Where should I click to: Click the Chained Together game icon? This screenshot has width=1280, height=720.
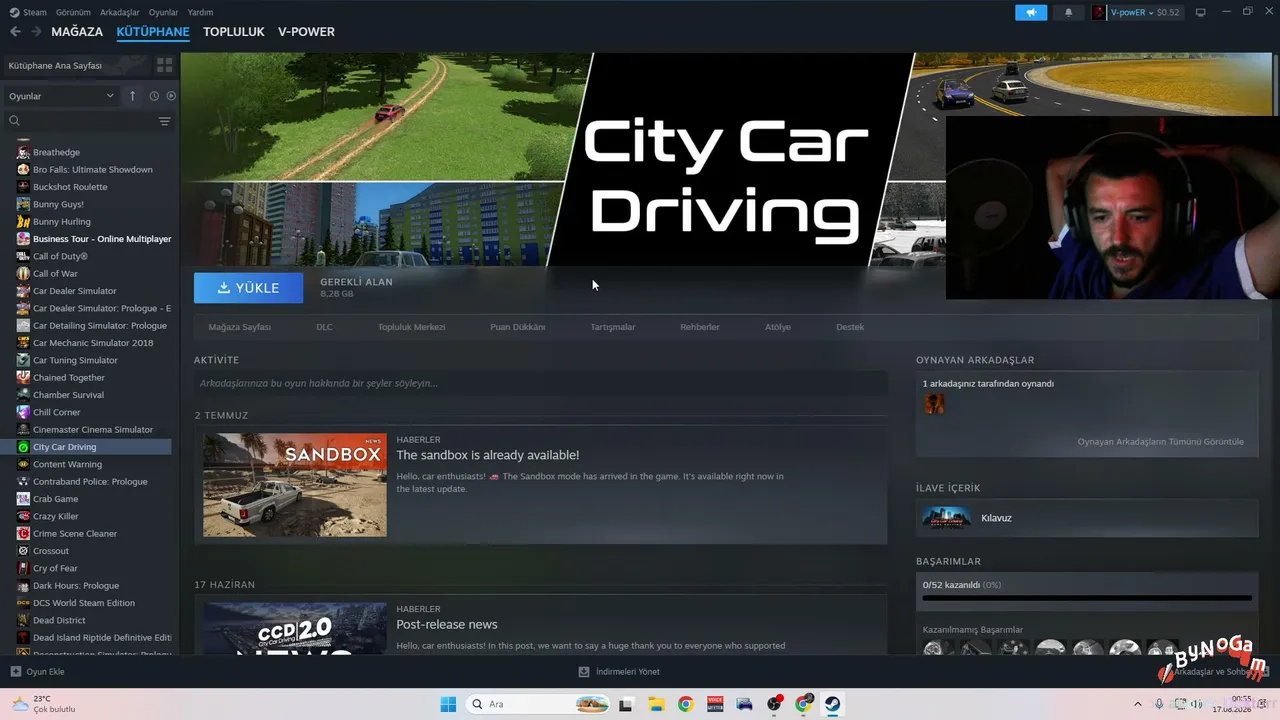(x=23, y=378)
